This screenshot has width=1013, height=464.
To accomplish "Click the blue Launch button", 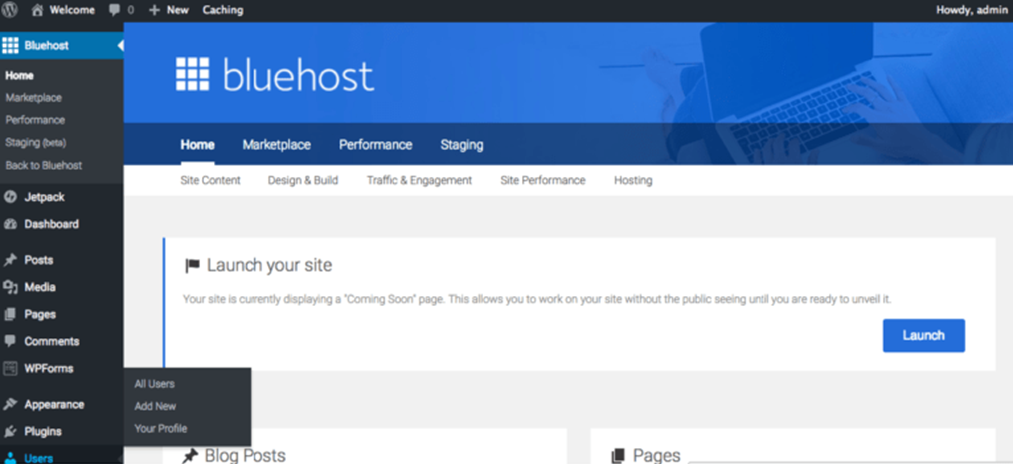I will (924, 335).
